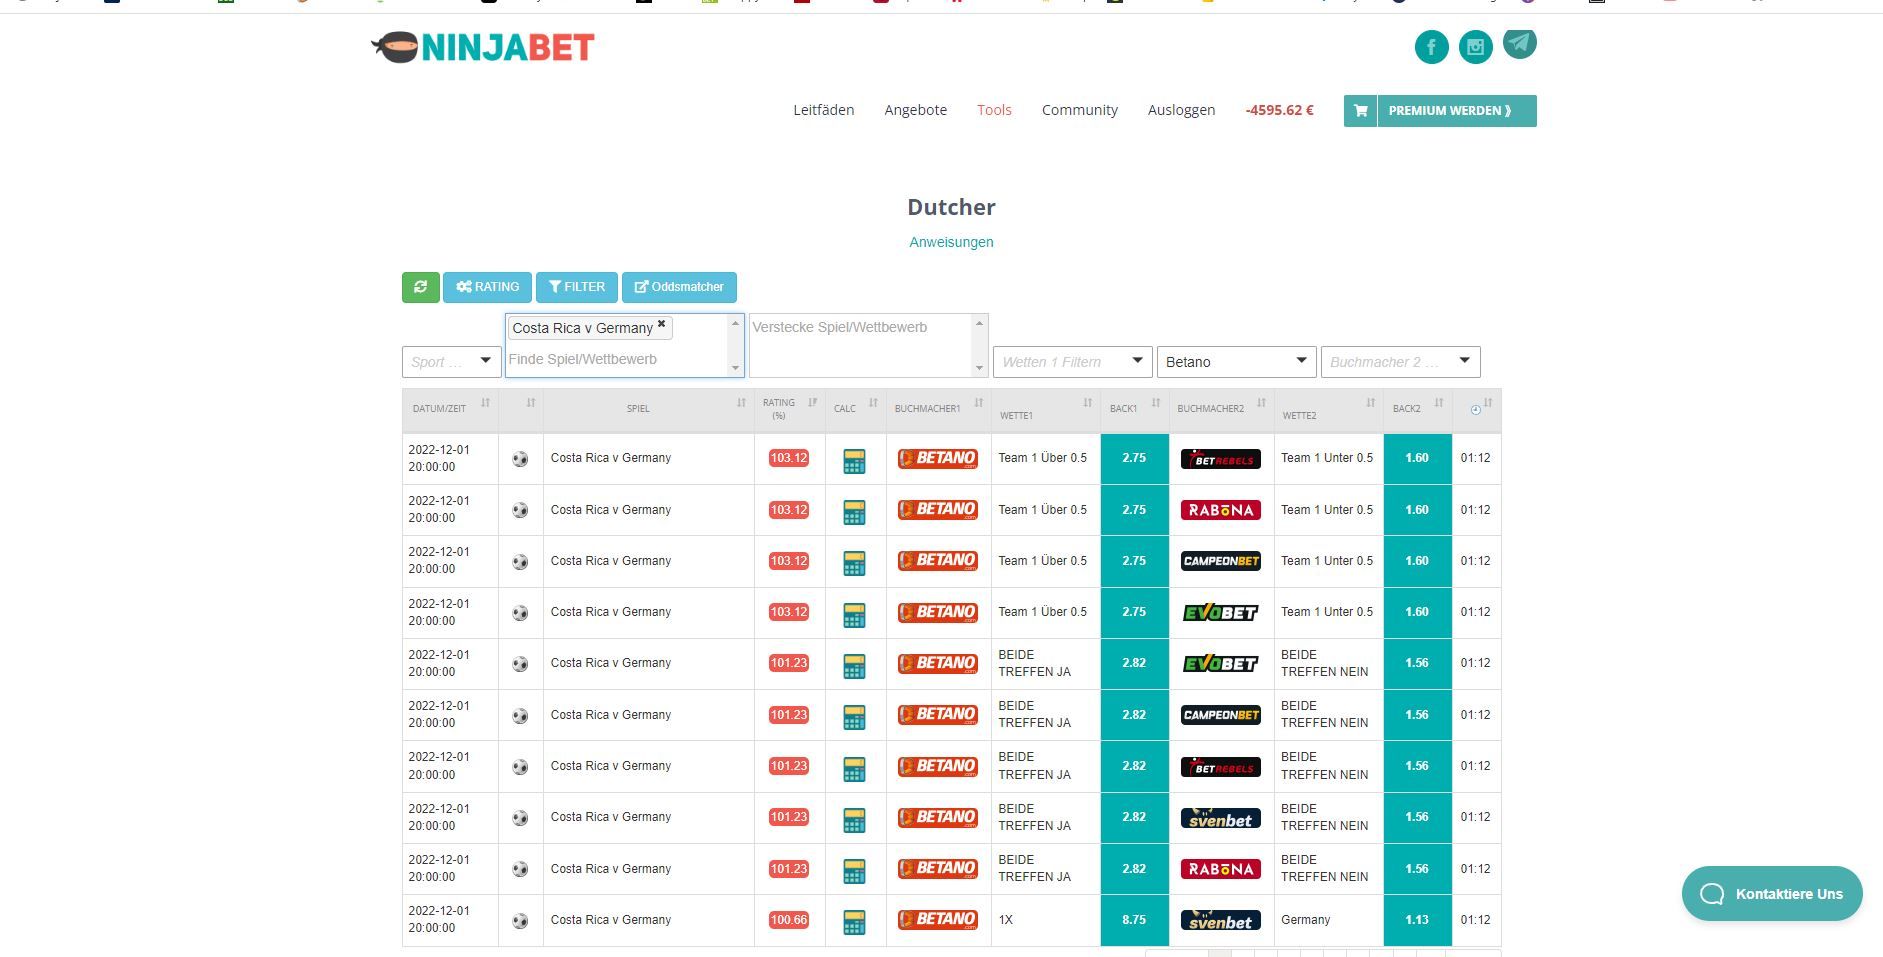Viewport: 1883px width, 957px height.
Task: Open the Facebook social icon
Action: [x=1431, y=47]
